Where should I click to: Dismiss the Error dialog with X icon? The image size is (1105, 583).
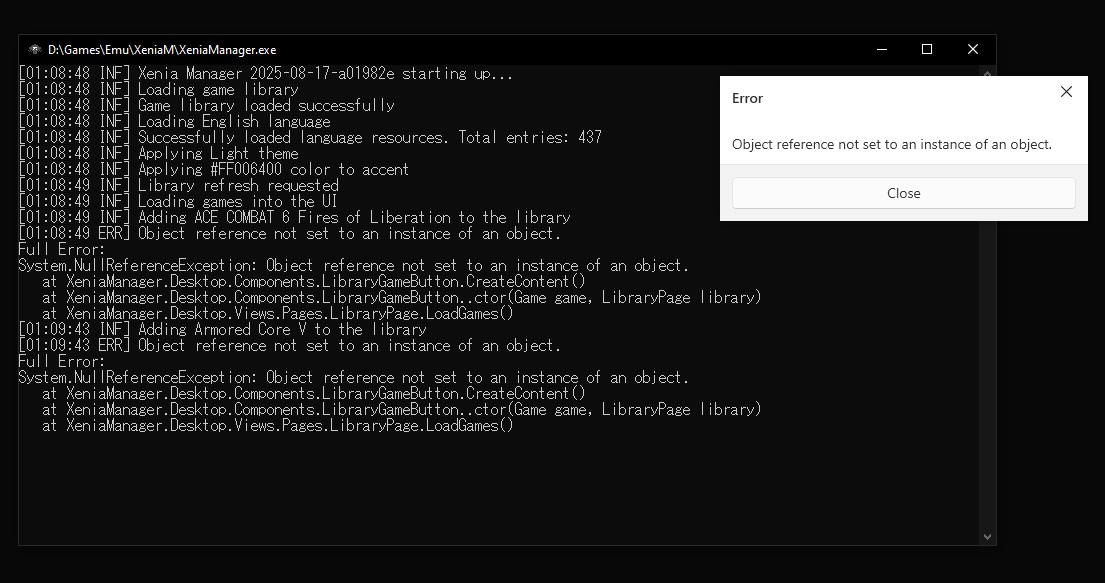[x=1066, y=92]
